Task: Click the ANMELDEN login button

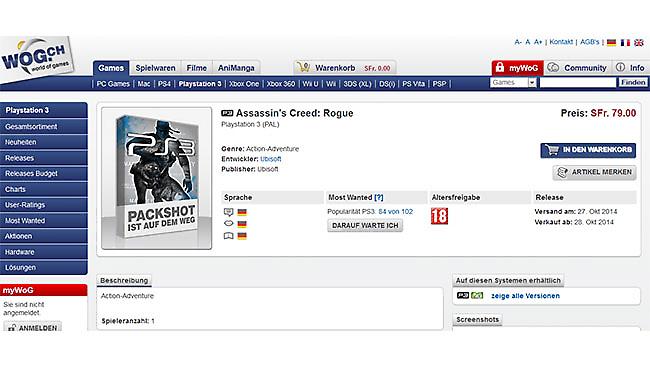Action: click(x=33, y=327)
